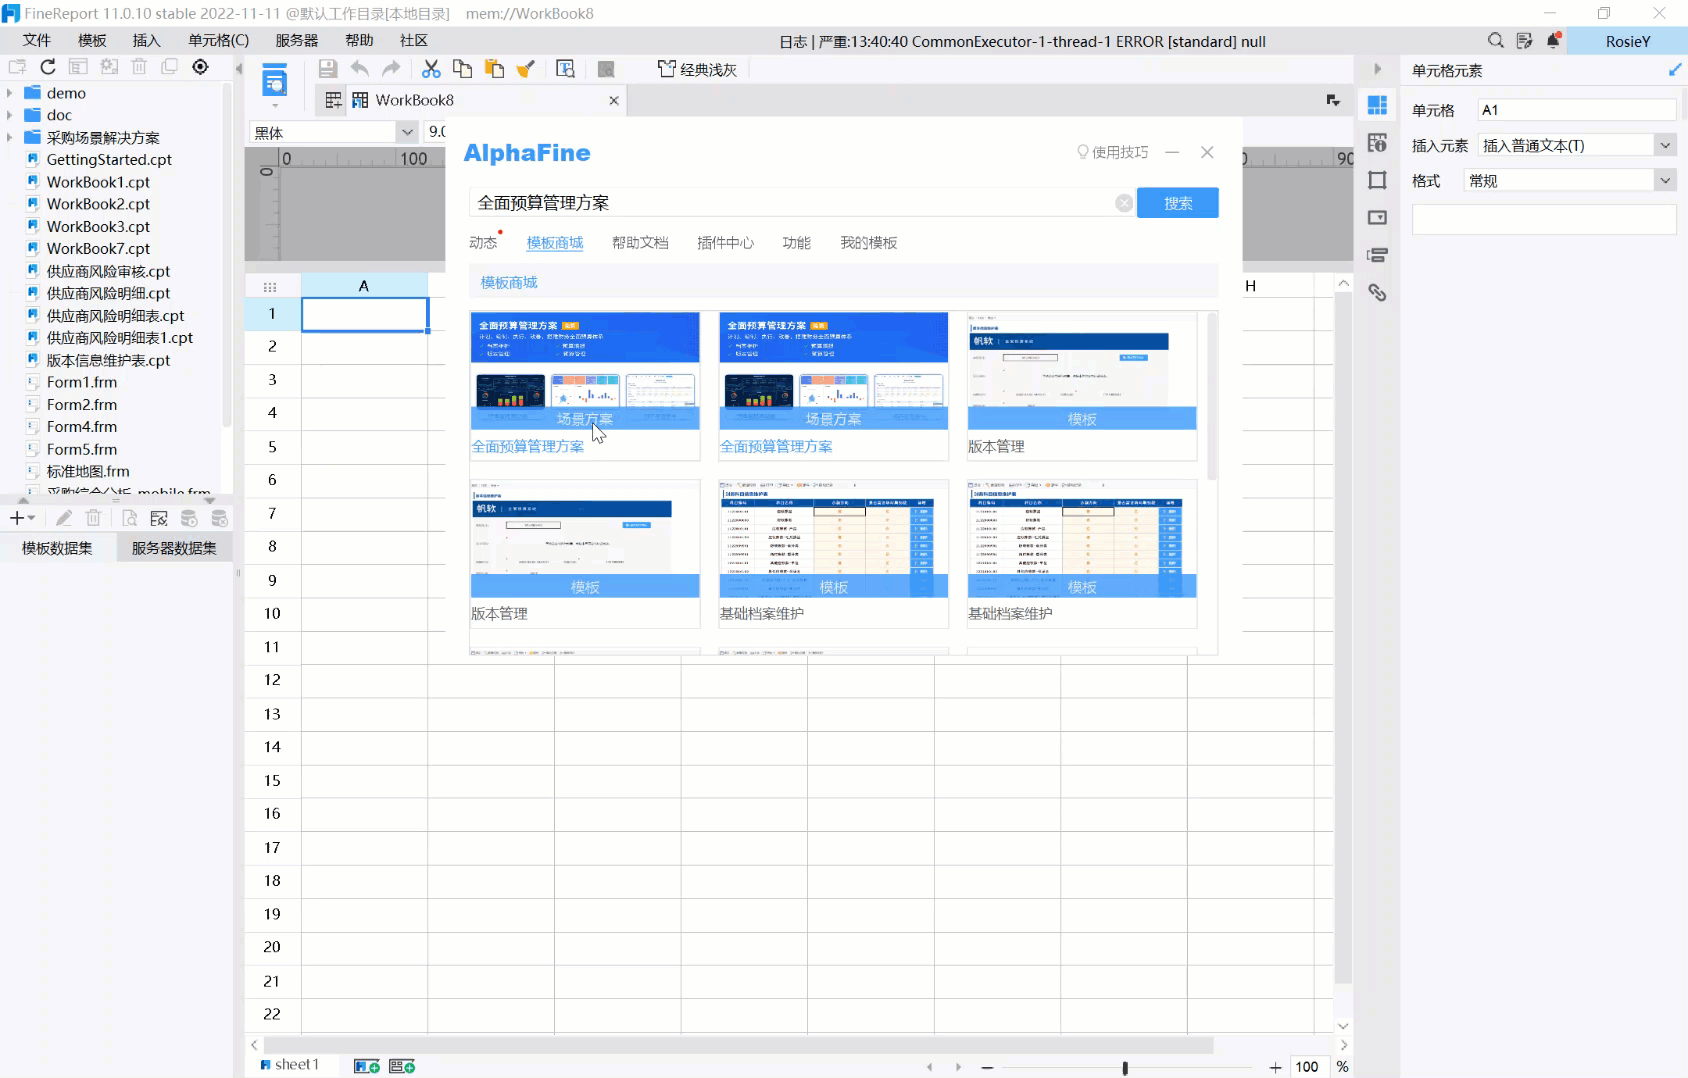The image size is (1688, 1078).
Task: Open GettingStarted.cpt in the file tree
Action: tap(109, 159)
